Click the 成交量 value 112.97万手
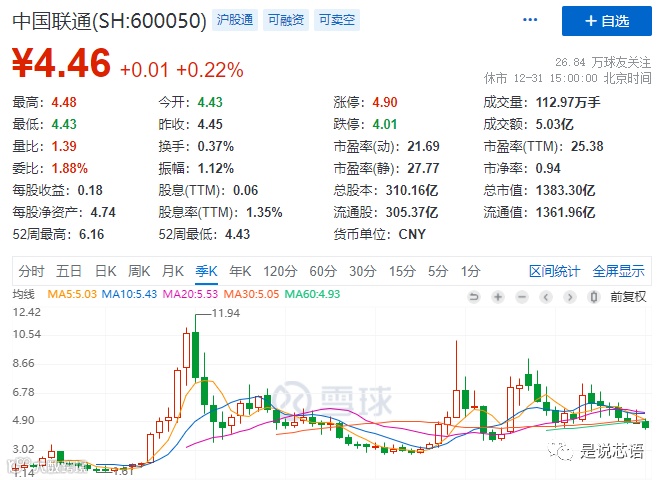 [568, 102]
